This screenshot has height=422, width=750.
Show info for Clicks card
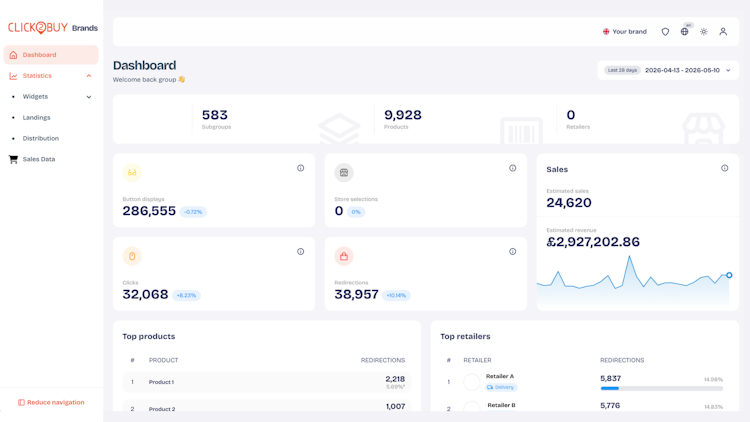pyautogui.click(x=300, y=252)
